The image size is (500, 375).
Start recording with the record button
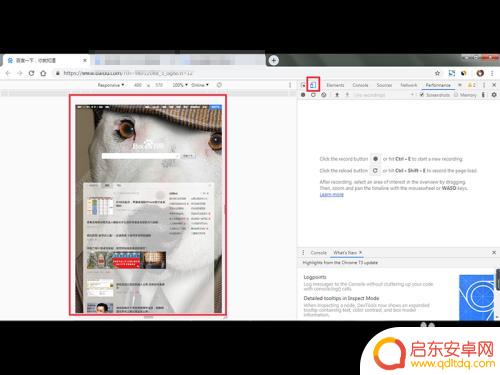[x=303, y=95]
